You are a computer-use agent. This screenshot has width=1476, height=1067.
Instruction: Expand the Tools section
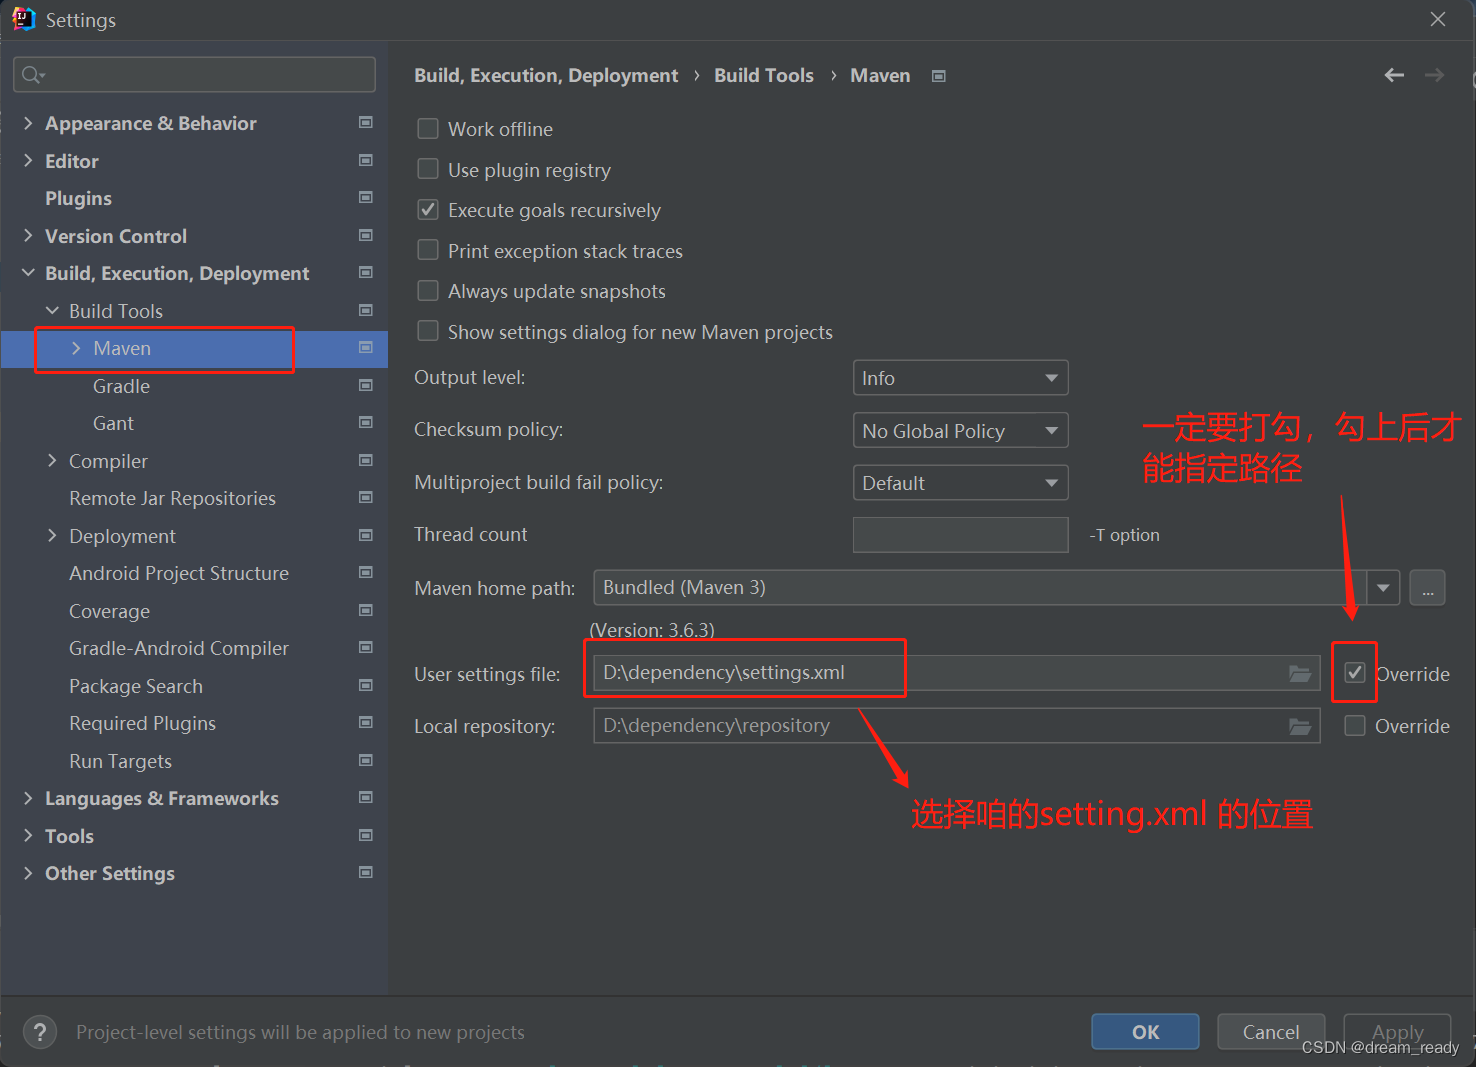click(x=28, y=835)
